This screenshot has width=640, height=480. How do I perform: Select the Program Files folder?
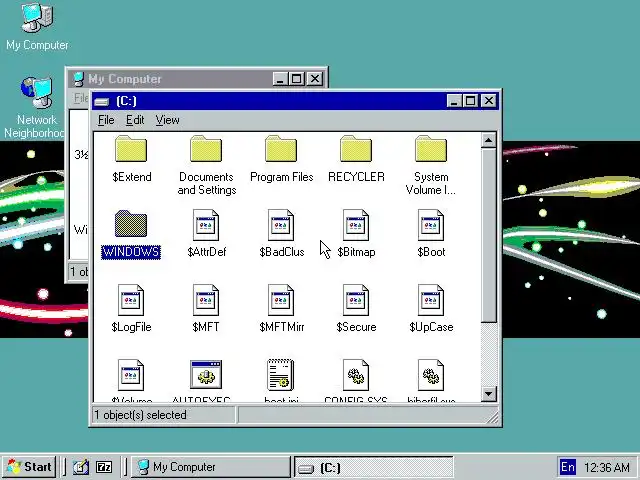(281, 149)
